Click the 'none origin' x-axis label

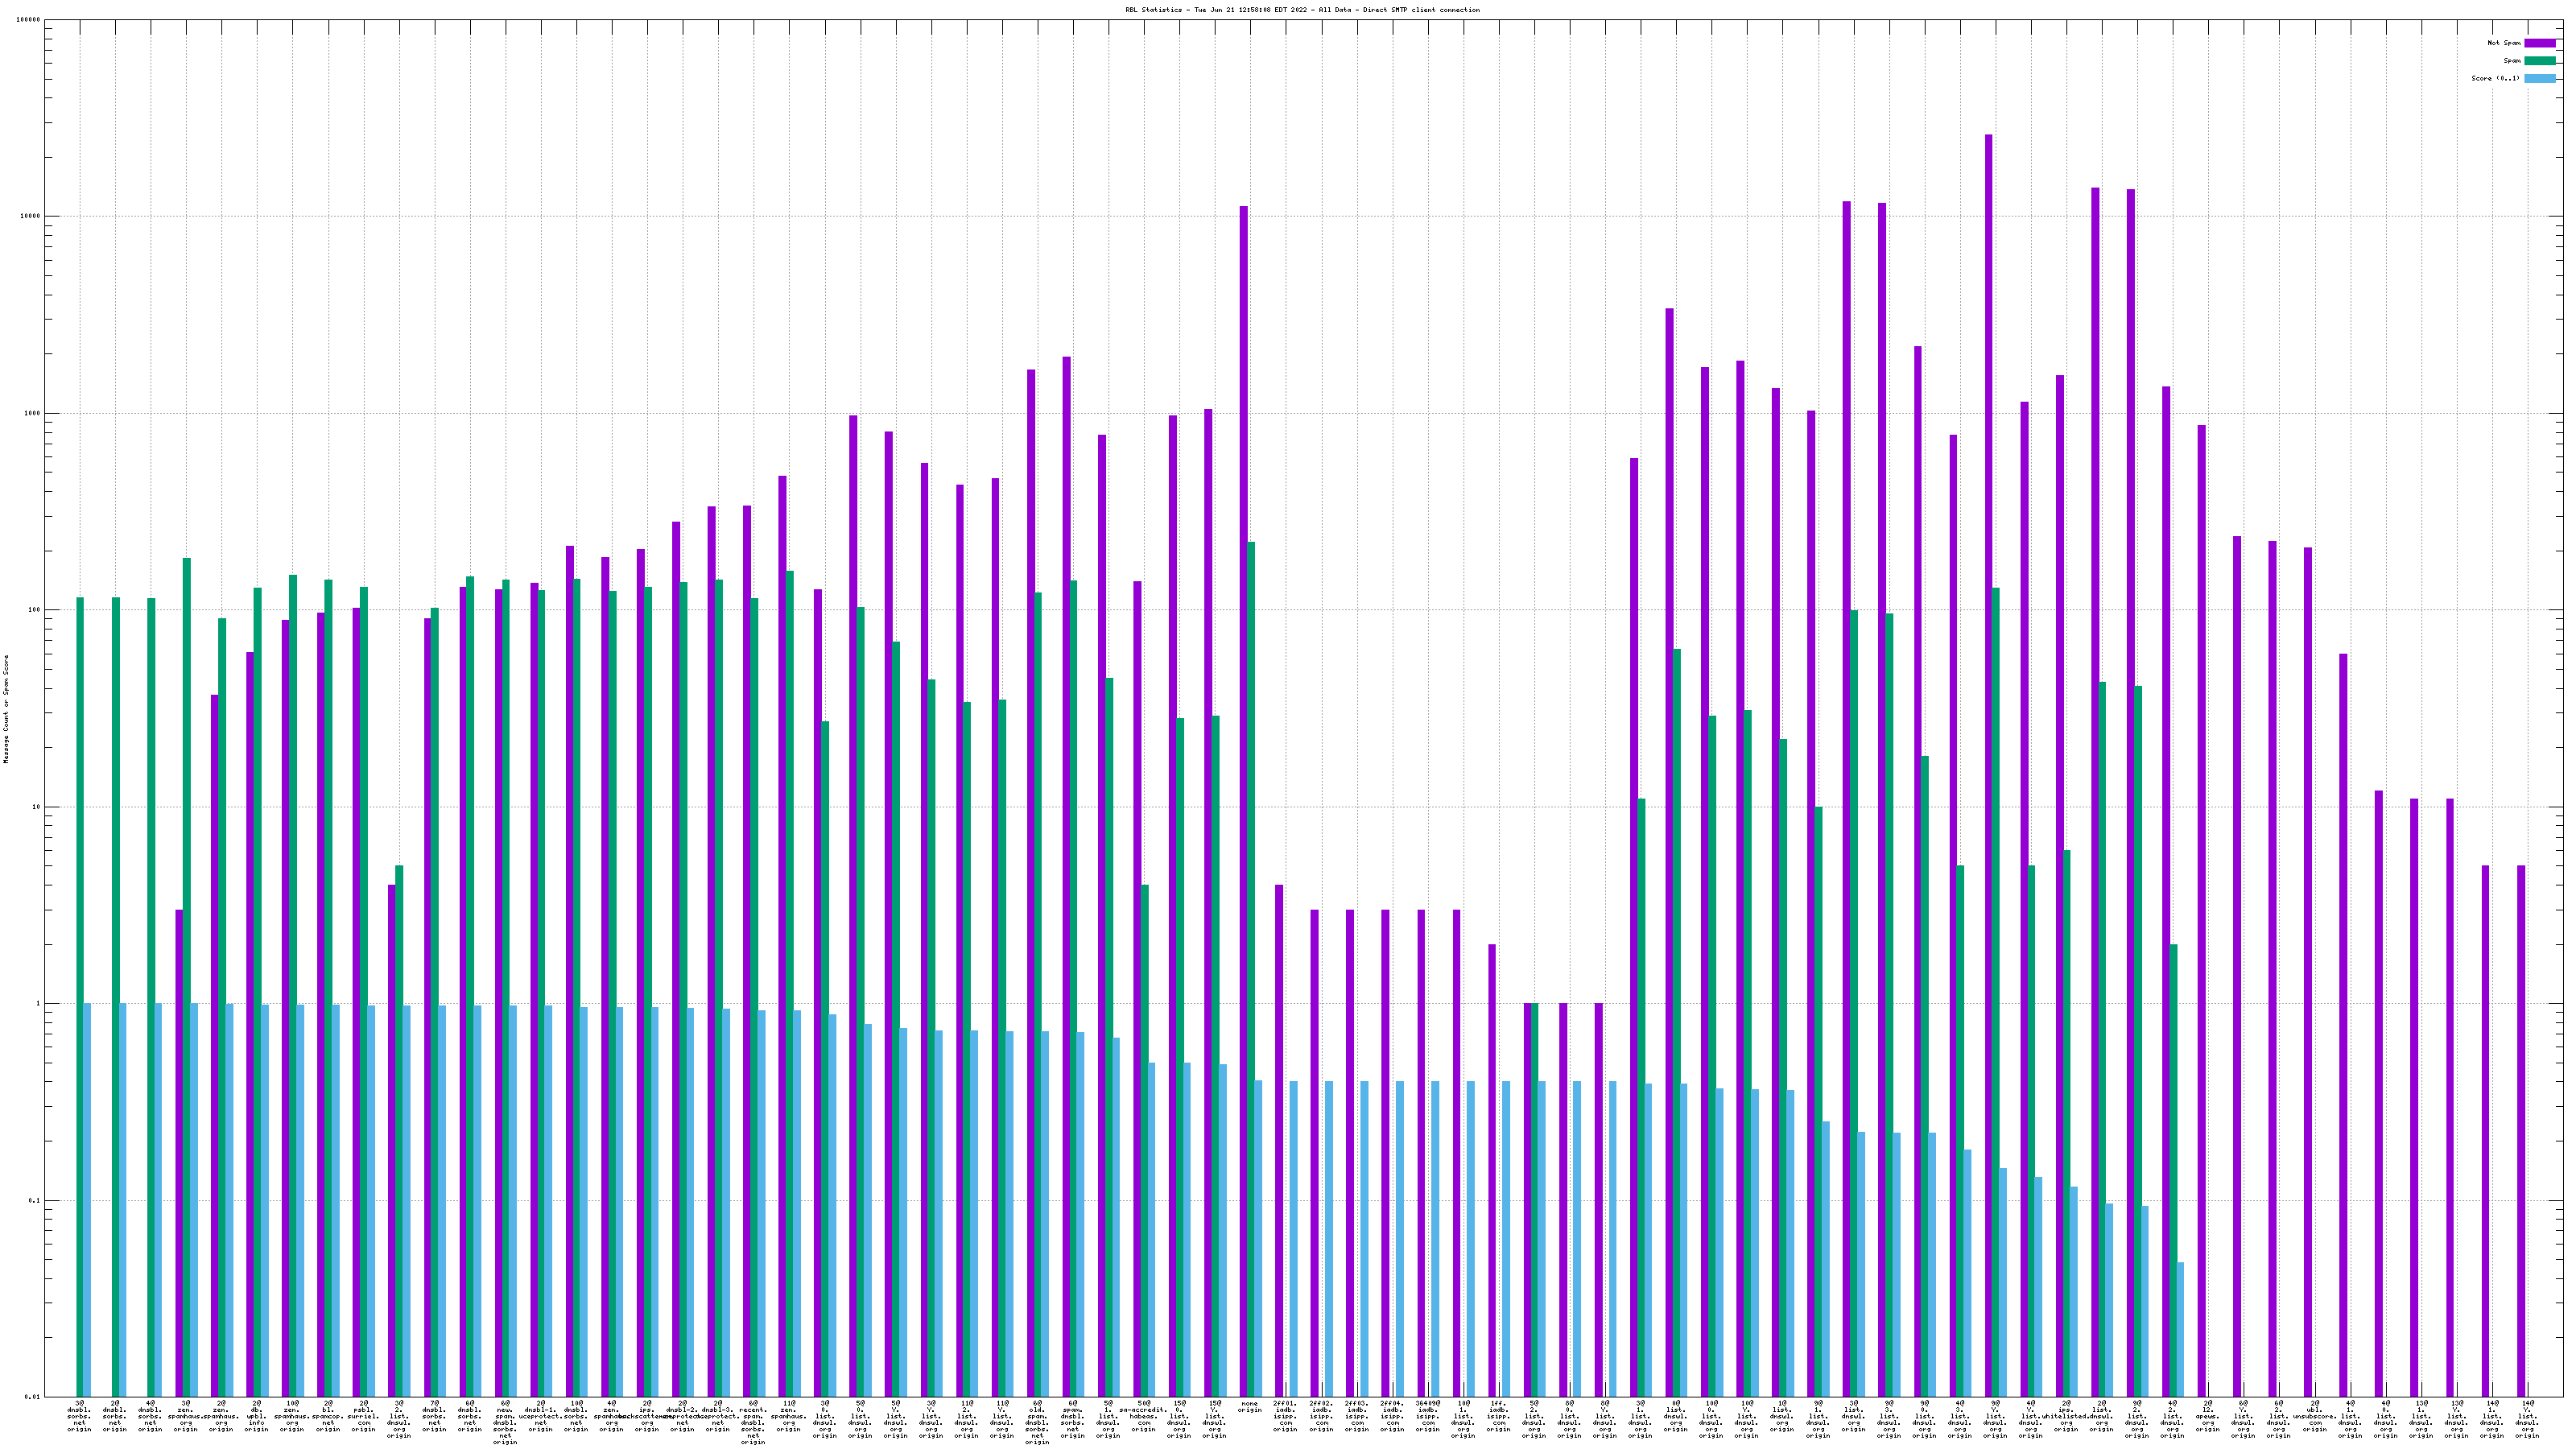(1250, 1407)
